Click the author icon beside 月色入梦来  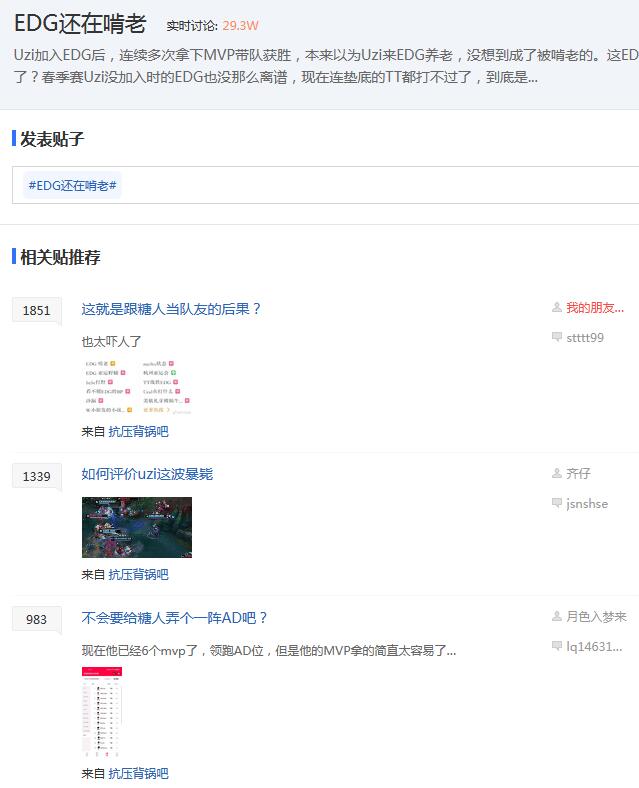tap(557, 616)
